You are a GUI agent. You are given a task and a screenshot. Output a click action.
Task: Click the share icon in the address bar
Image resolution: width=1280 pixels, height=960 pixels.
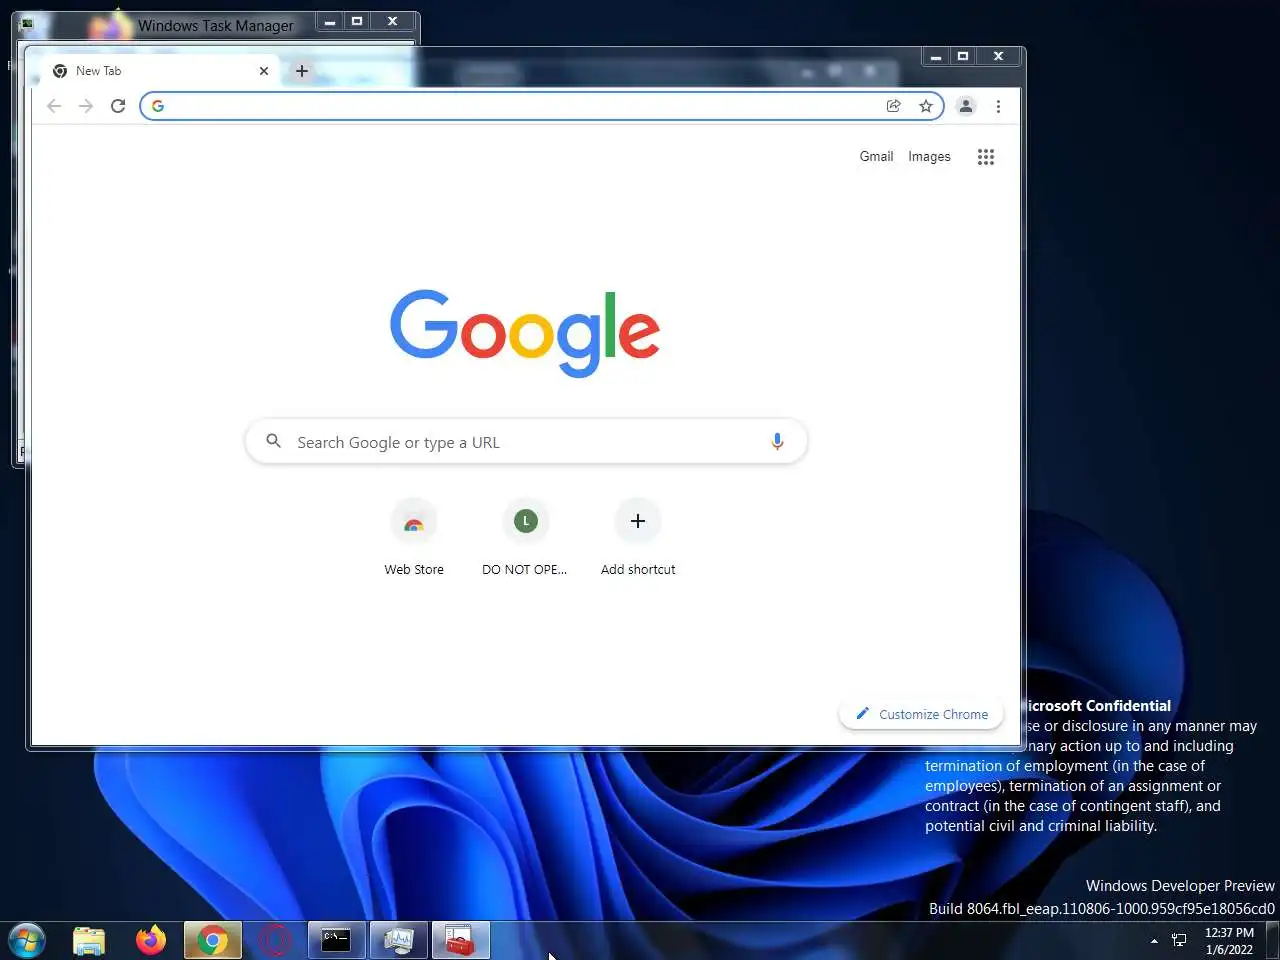tap(894, 106)
